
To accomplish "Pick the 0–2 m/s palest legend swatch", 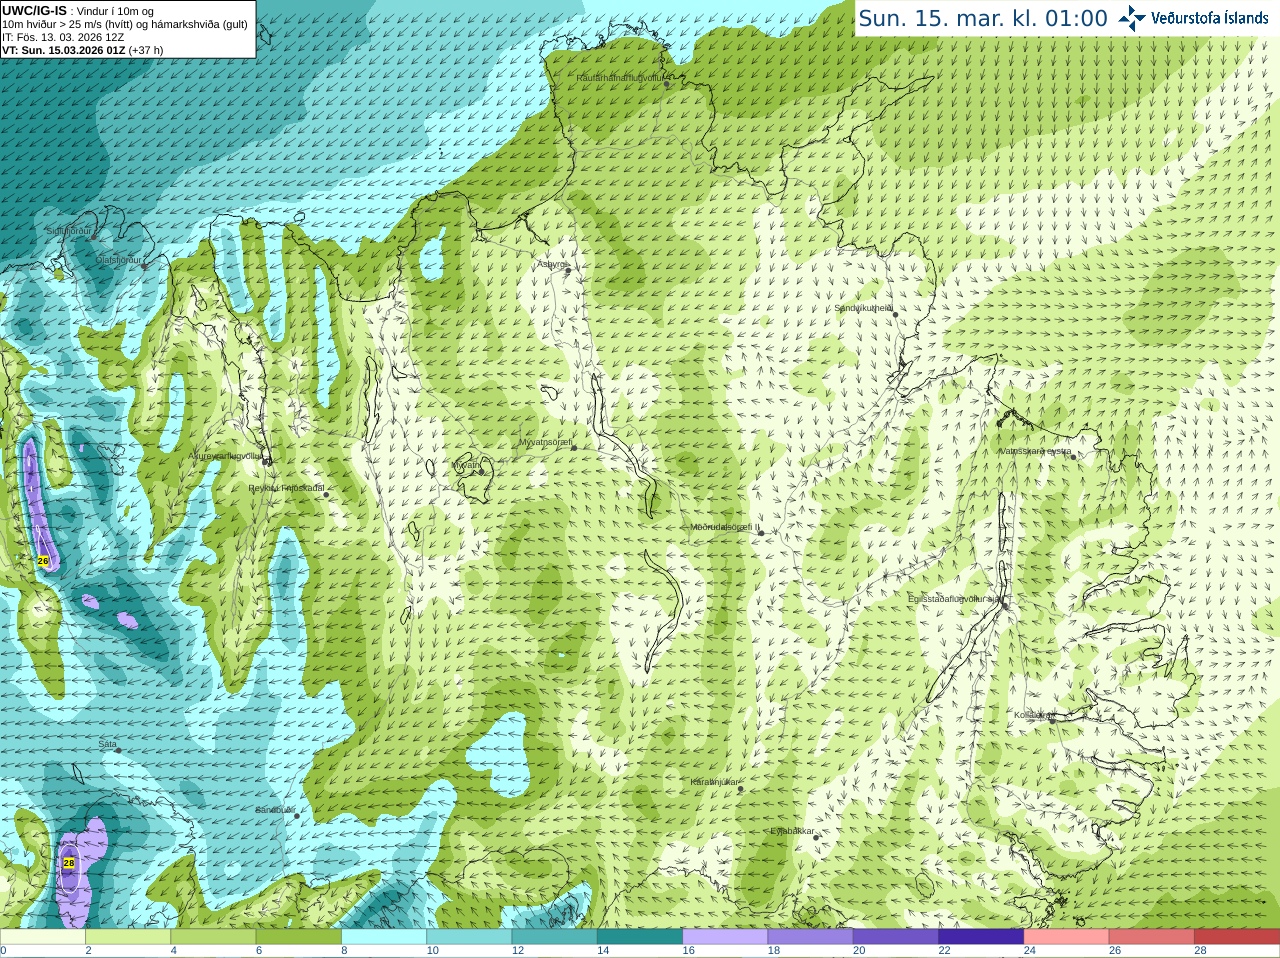I will coord(43,937).
